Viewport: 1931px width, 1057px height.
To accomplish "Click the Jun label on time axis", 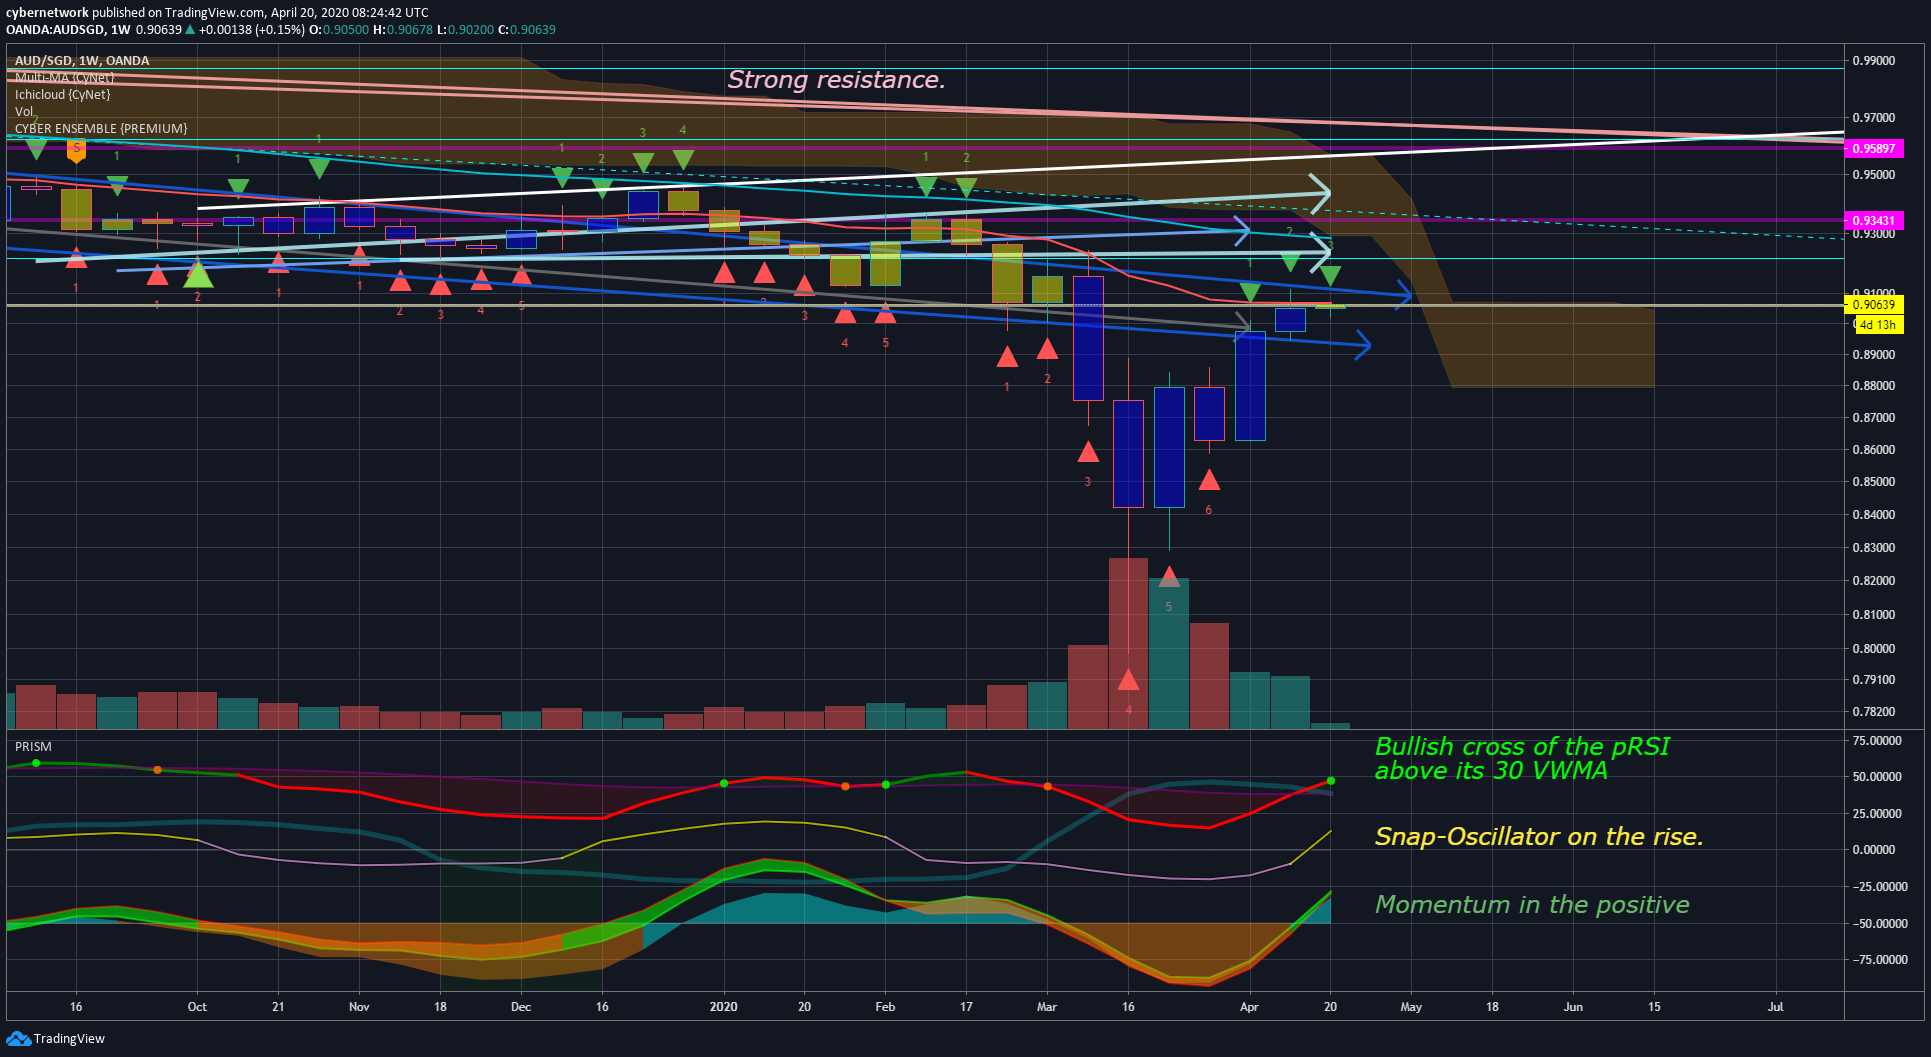I will point(1573,1007).
